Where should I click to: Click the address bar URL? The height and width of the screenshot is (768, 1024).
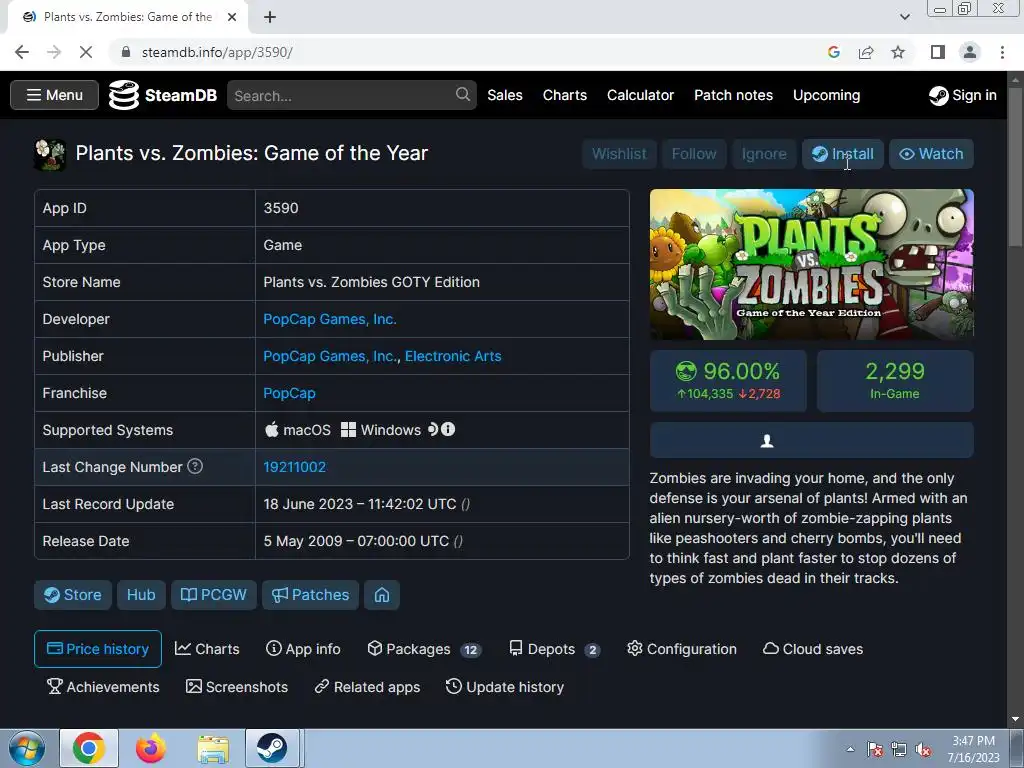217,52
